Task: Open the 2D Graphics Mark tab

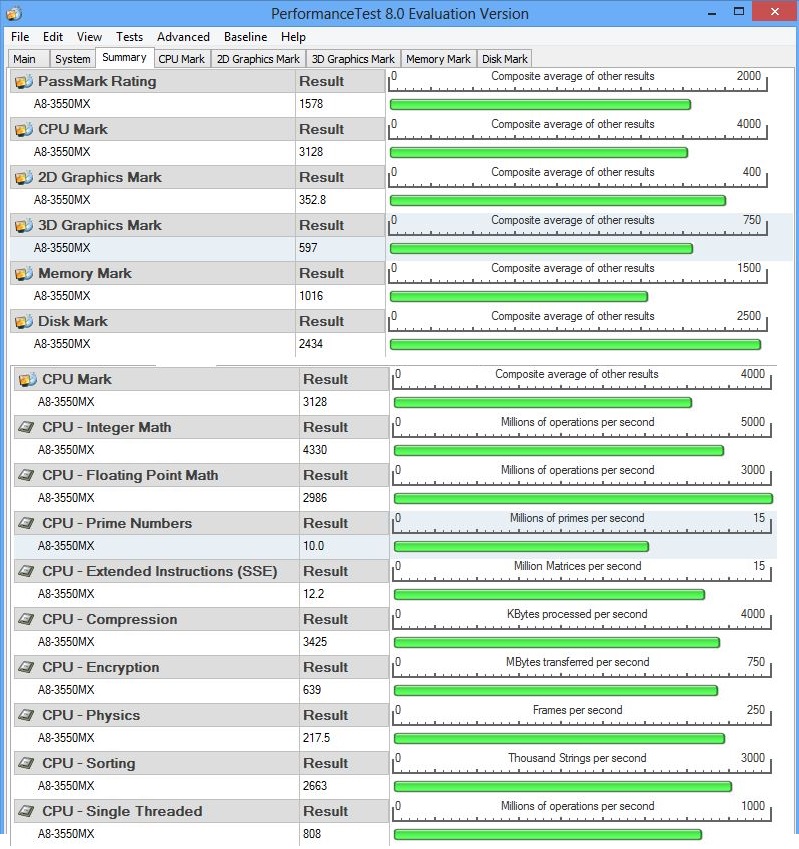Action: coord(258,59)
